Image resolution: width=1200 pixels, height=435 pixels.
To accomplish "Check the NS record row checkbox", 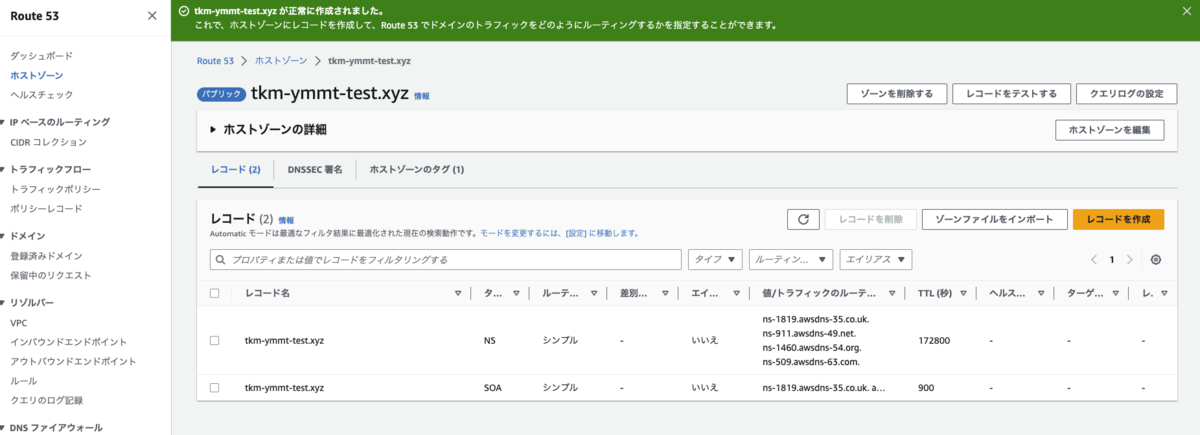I will tap(214, 340).
